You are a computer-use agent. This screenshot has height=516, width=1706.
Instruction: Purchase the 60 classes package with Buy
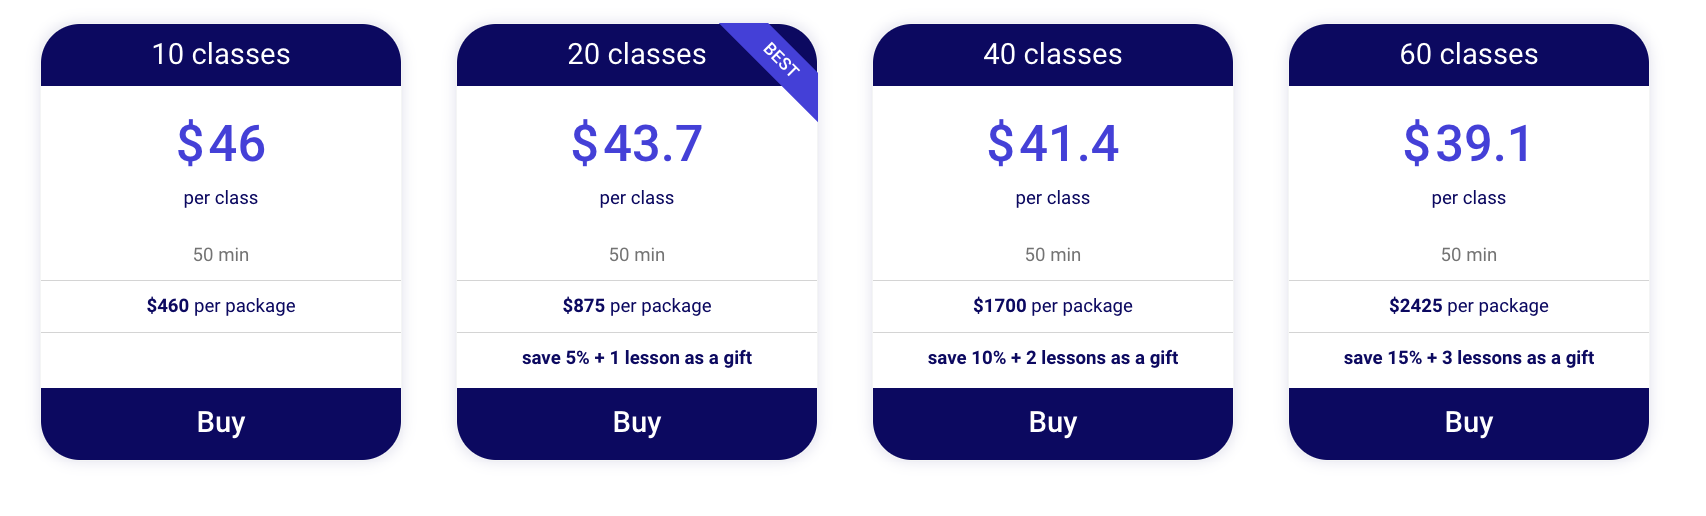[x=1469, y=423]
